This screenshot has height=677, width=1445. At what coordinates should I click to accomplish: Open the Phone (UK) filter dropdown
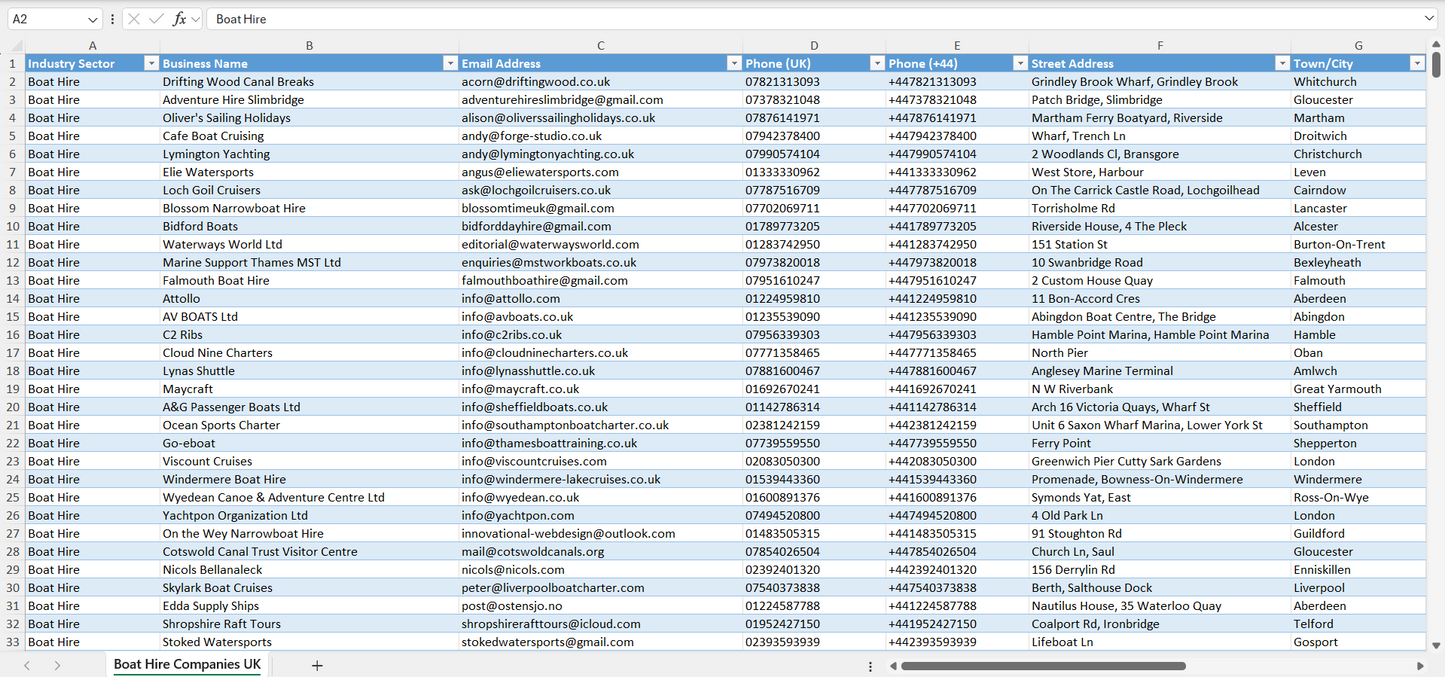(877, 64)
